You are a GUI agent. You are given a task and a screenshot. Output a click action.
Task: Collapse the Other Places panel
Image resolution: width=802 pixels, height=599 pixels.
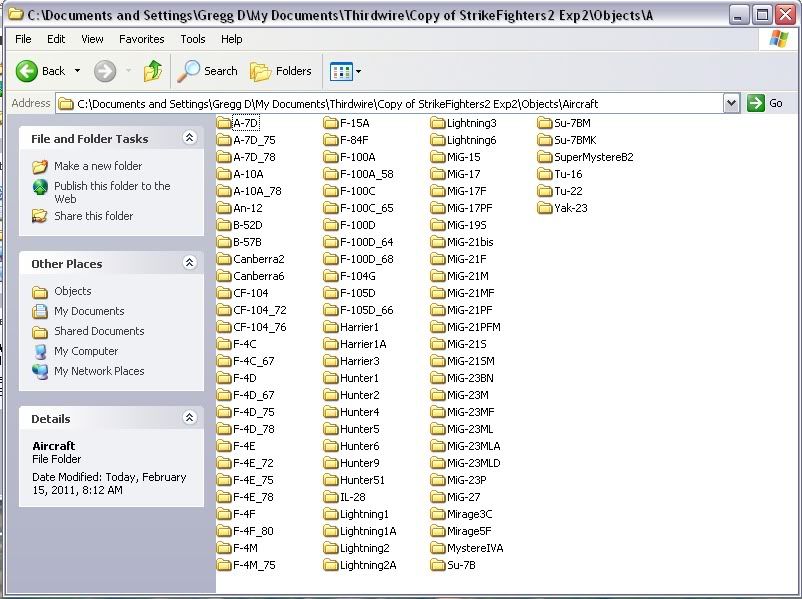click(x=189, y=263)
